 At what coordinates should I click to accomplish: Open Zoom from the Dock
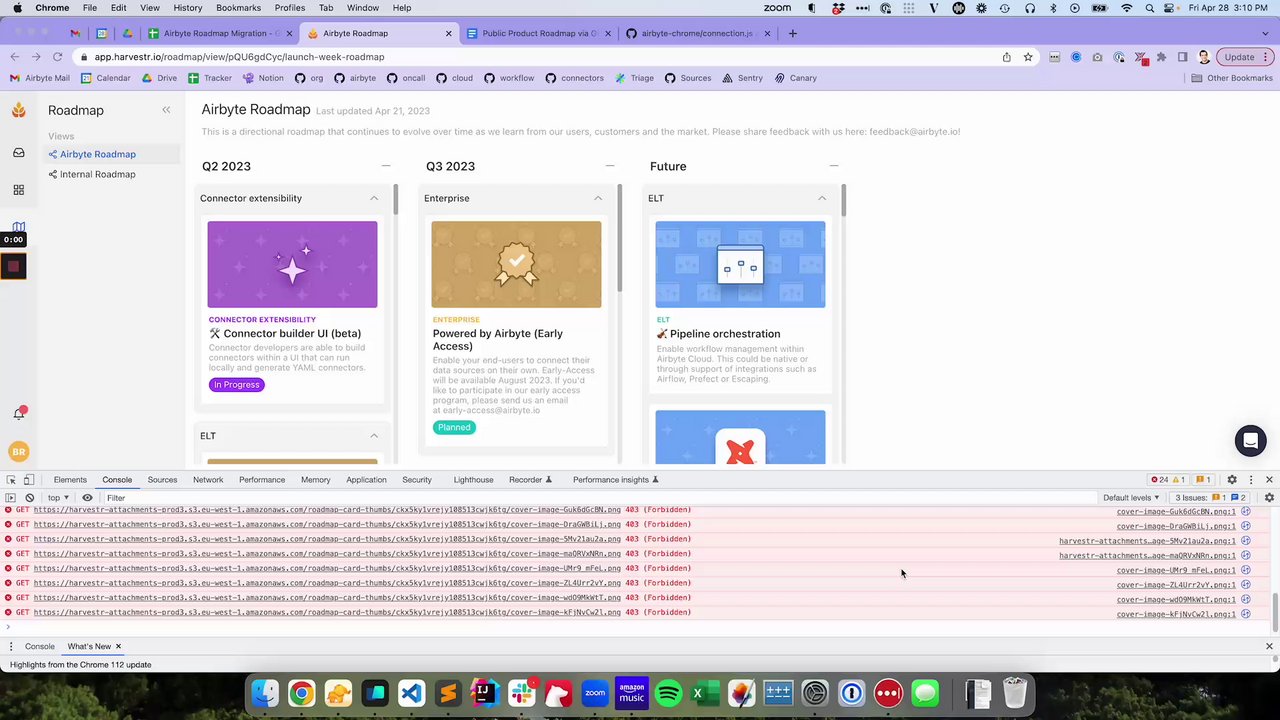click(x=595, y=693)
